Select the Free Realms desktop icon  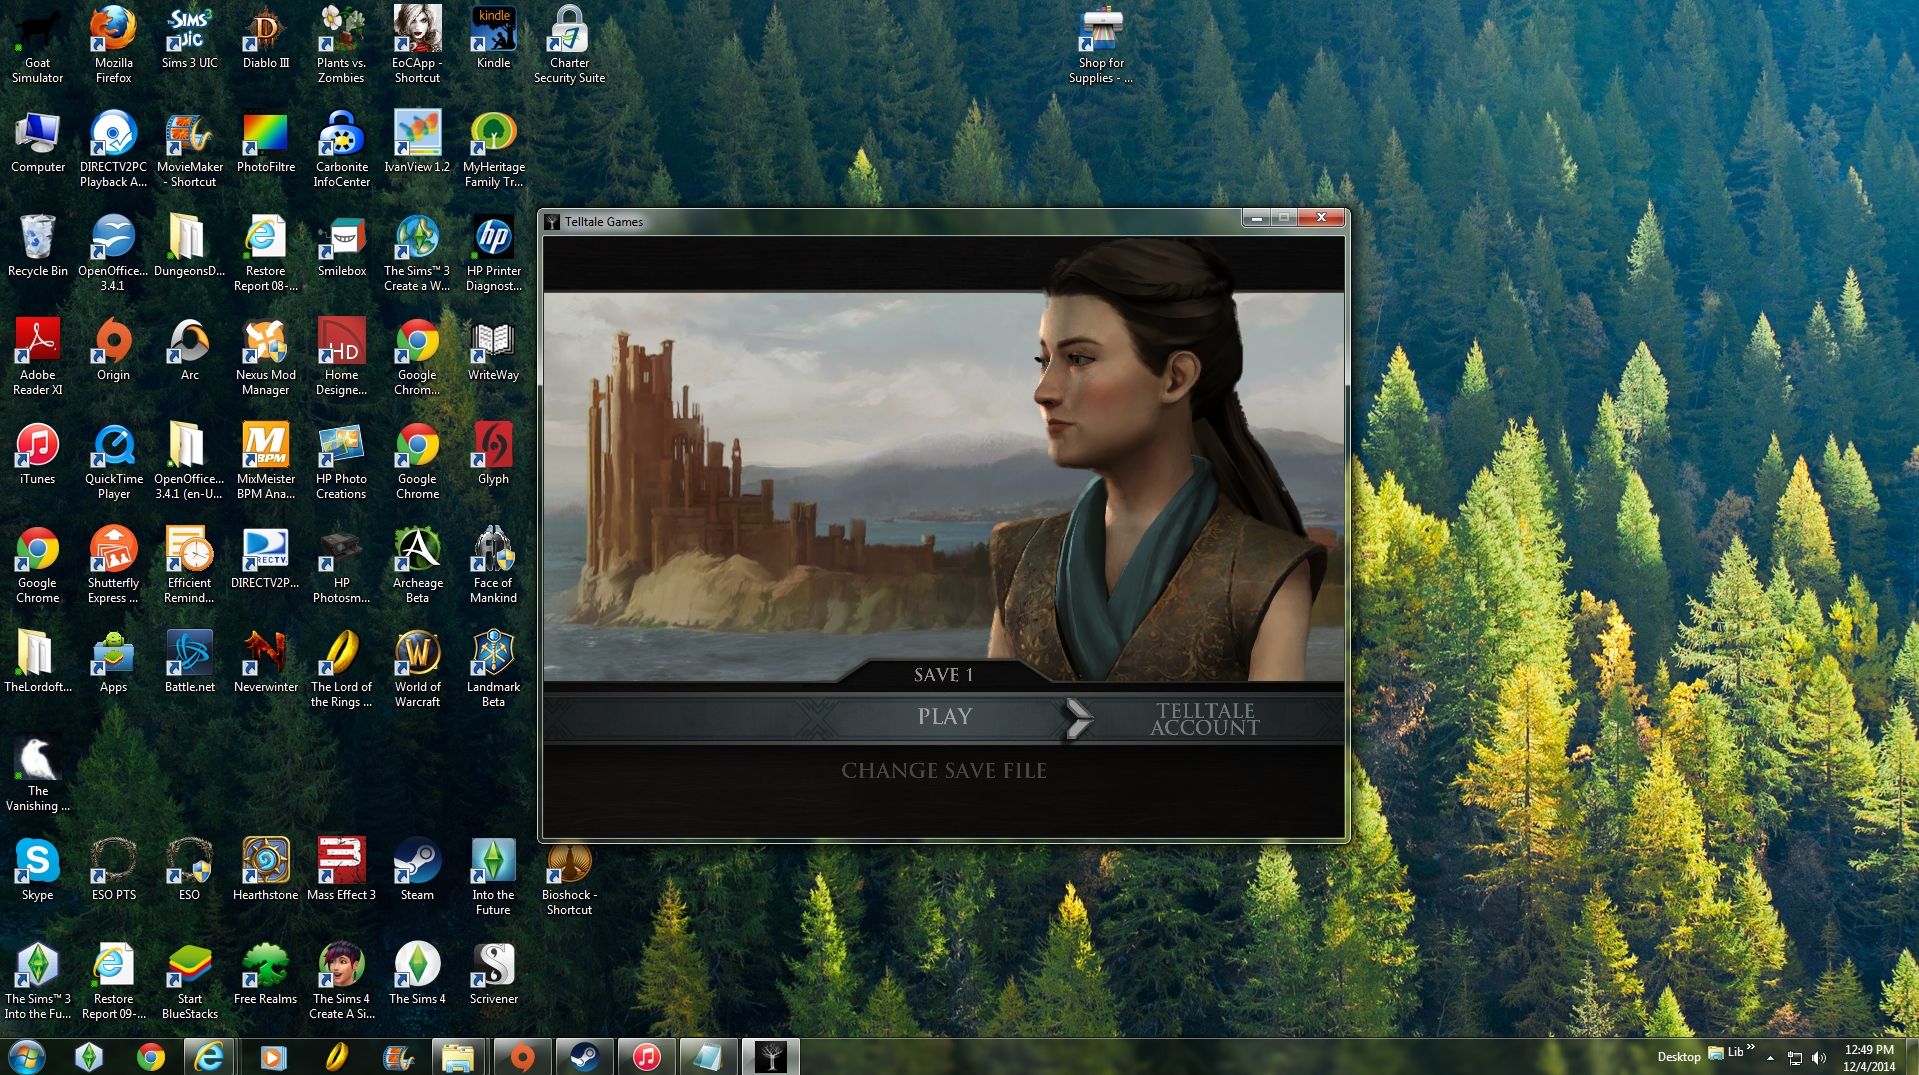click(266, 974)
